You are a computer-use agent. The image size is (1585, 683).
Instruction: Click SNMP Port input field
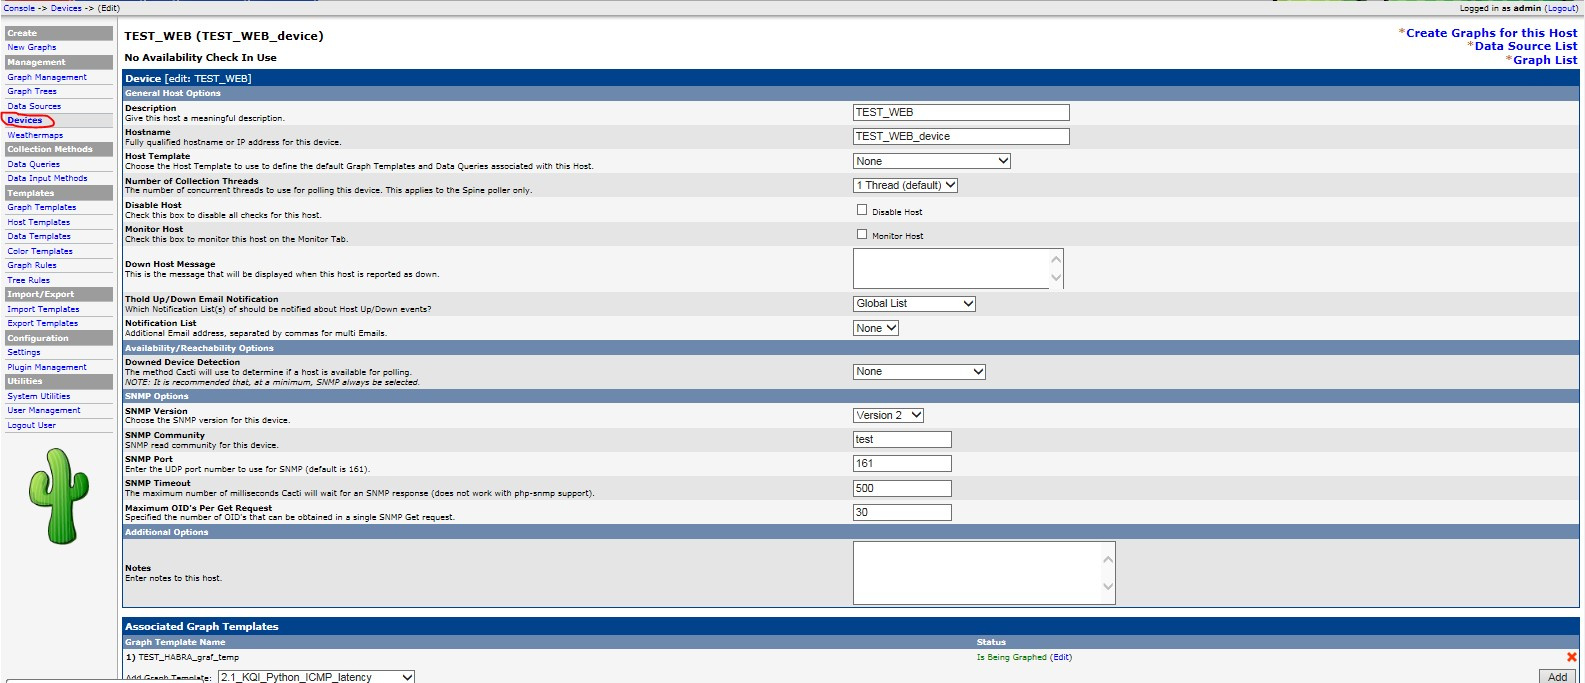902,463
